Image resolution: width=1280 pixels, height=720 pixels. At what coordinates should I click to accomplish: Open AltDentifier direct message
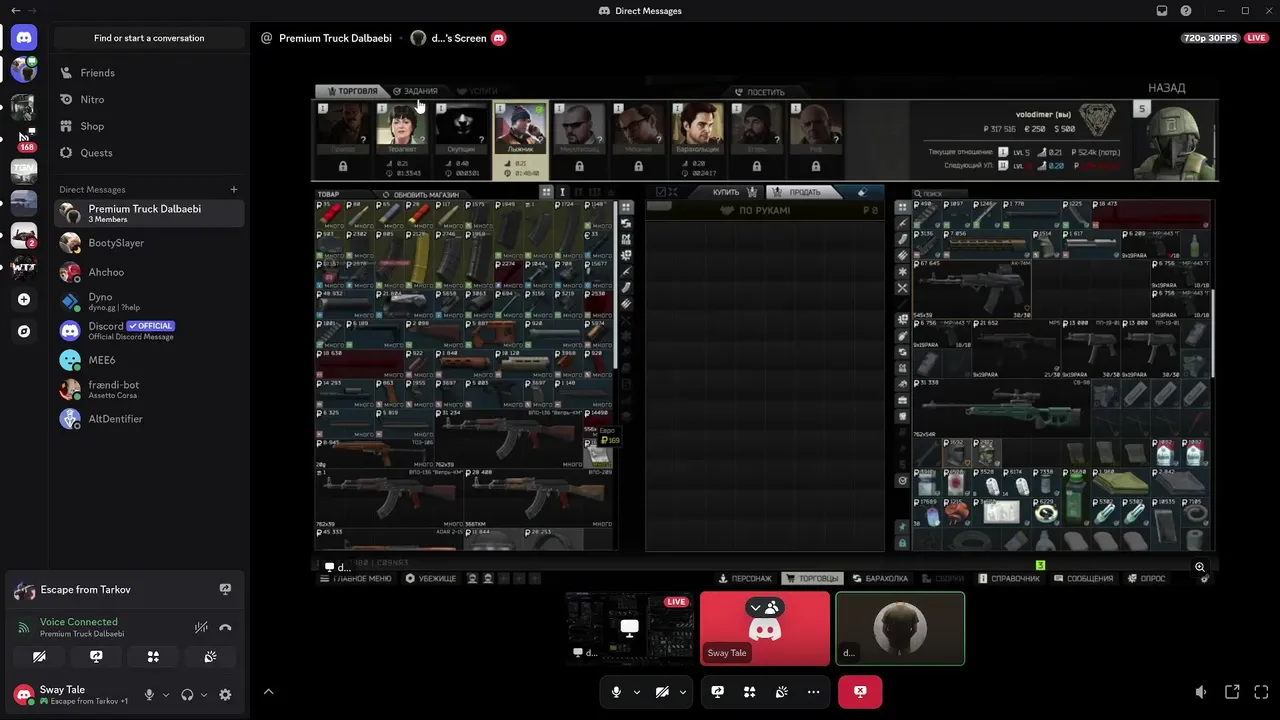(x=149, y=419)
